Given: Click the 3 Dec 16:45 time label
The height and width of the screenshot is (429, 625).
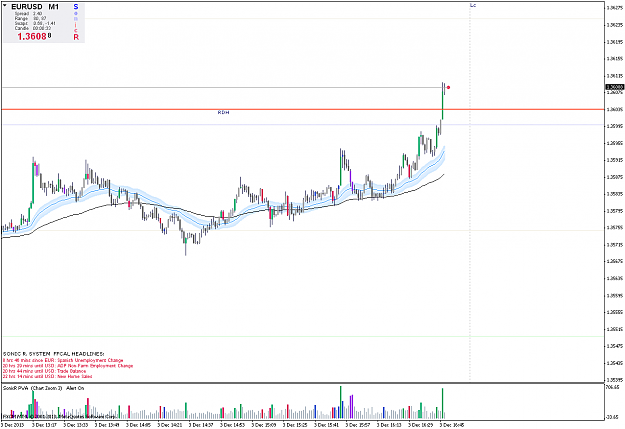Looking at the screenshot, I should pyautogui.click(x=452, y=425).
